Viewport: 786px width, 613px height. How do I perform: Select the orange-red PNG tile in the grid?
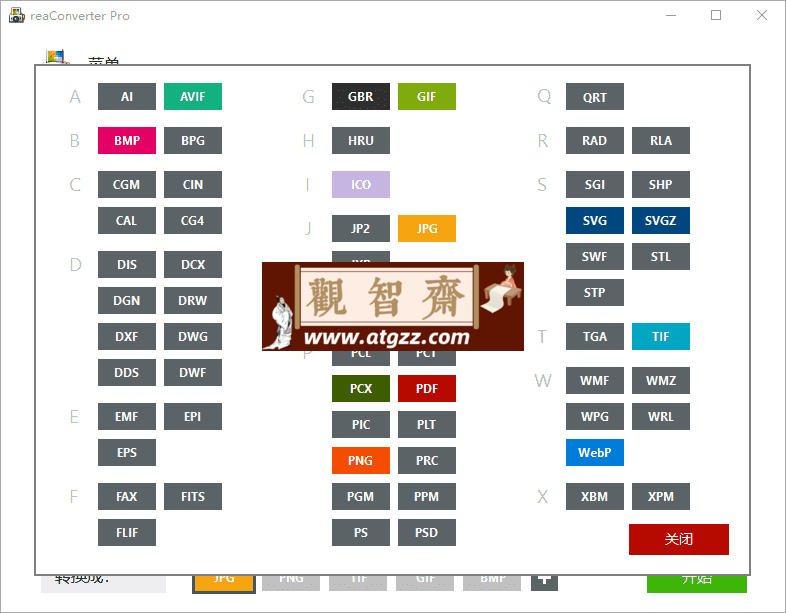coord(361,461)
